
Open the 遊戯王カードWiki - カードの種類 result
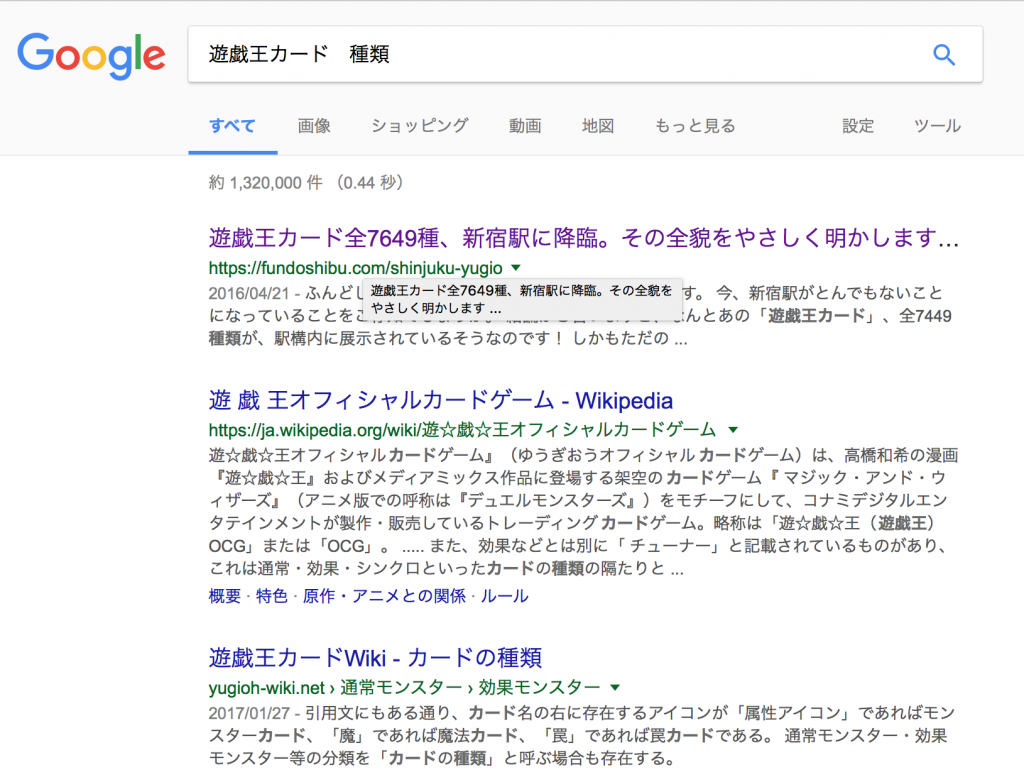tap(376, 657)
